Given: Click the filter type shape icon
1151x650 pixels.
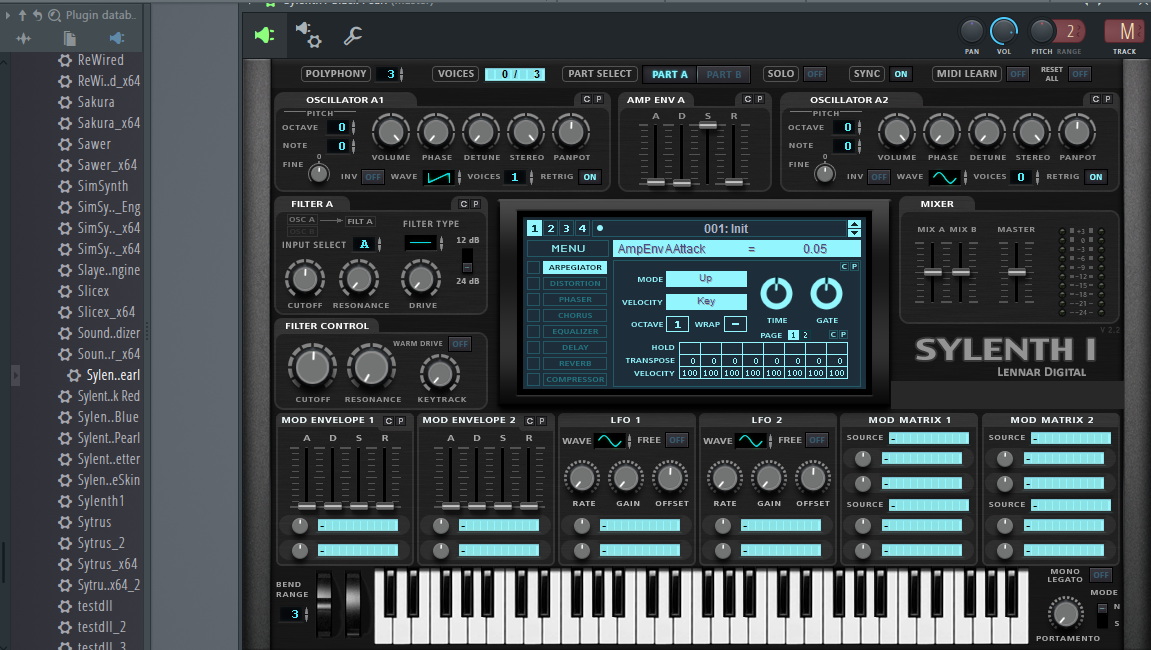Looking at the screenshot, I should click(x=421, y=242).
